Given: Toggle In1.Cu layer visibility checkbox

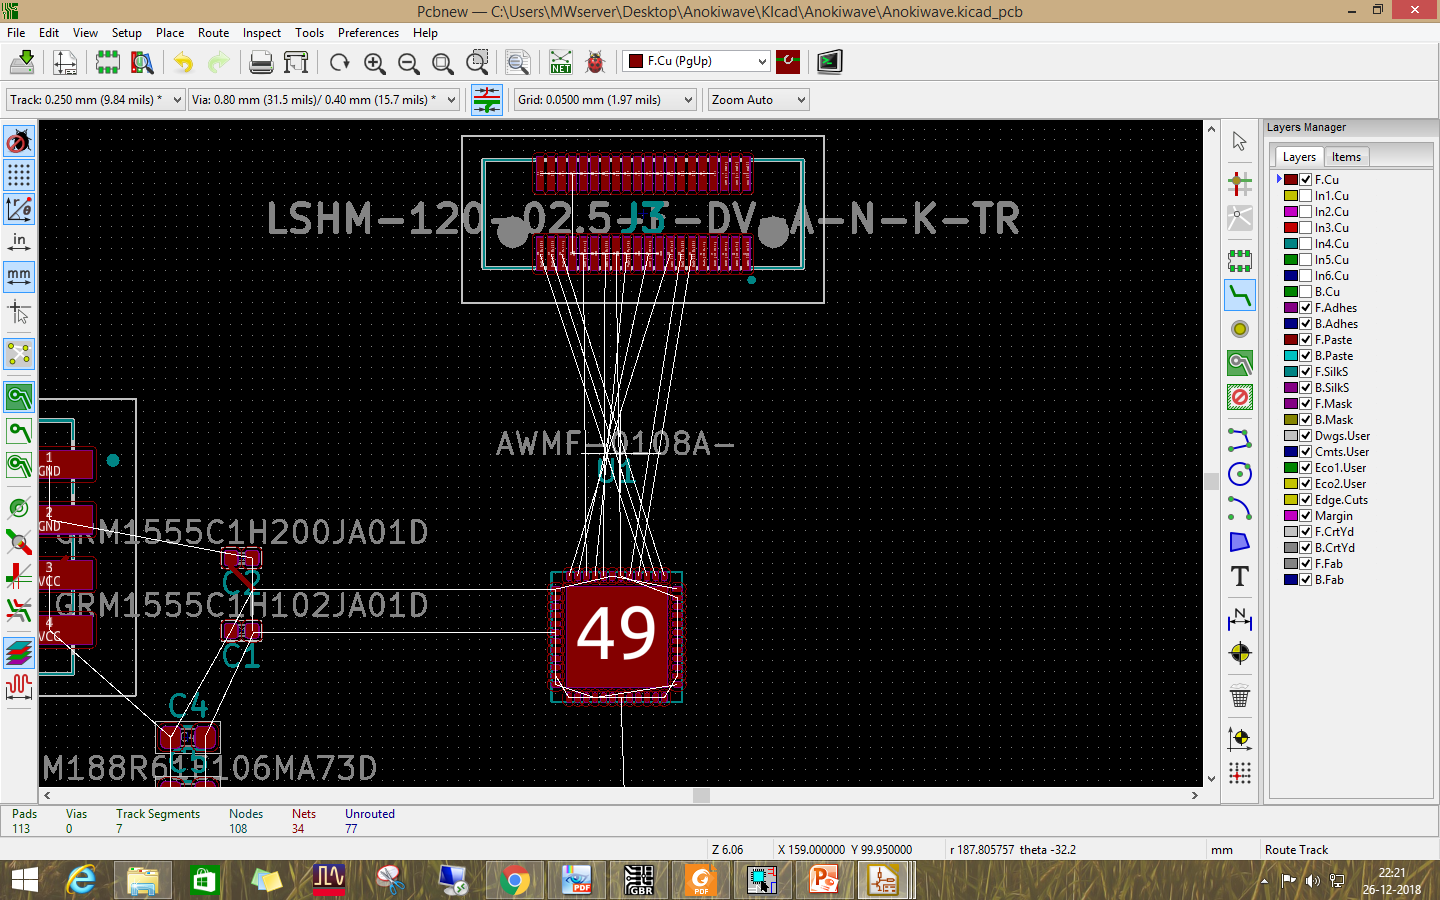Looking at the screenshot, I should tap(1306, 196).
